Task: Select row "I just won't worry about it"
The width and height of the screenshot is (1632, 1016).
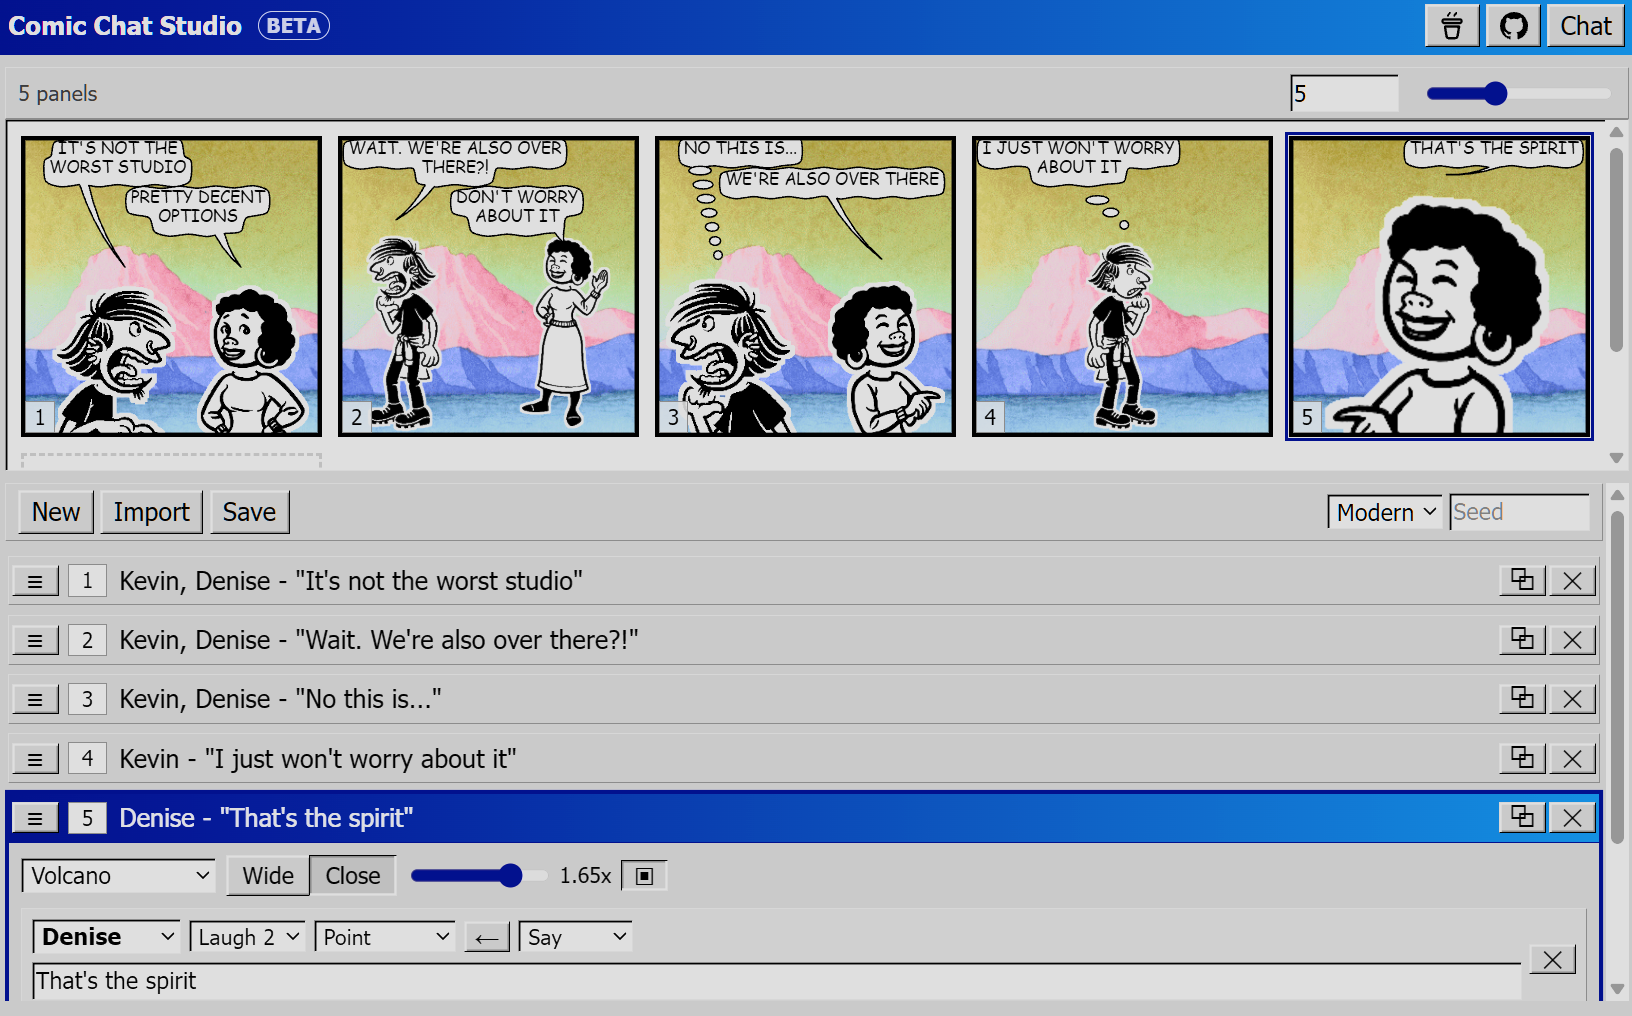Action: click(803, 759)
